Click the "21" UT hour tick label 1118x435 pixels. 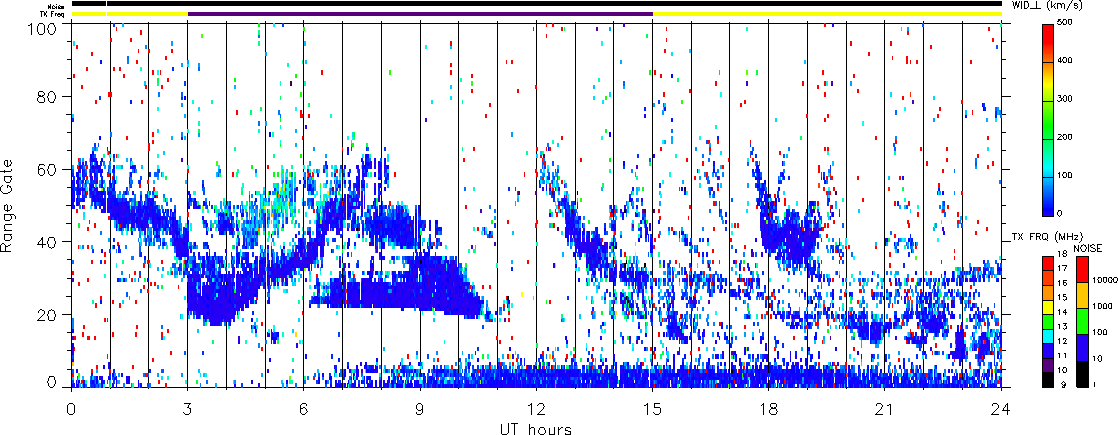(x=885, y=410)
